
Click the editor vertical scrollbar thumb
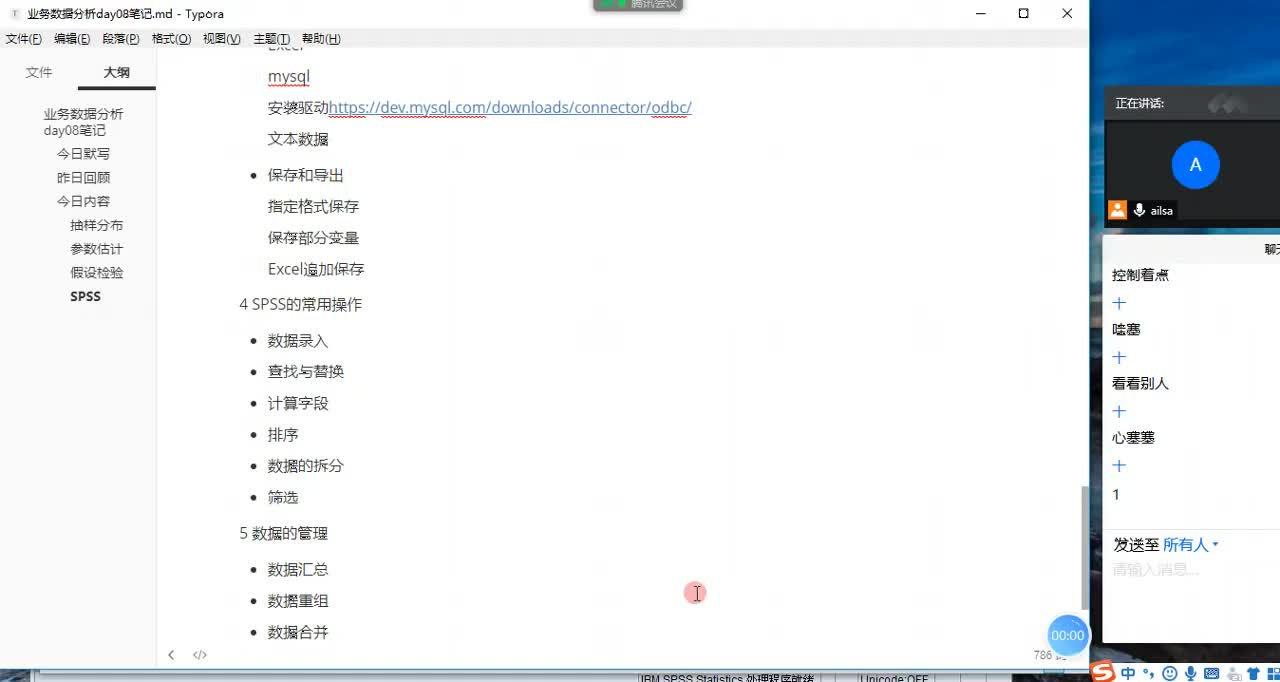tap(1085, 548)
